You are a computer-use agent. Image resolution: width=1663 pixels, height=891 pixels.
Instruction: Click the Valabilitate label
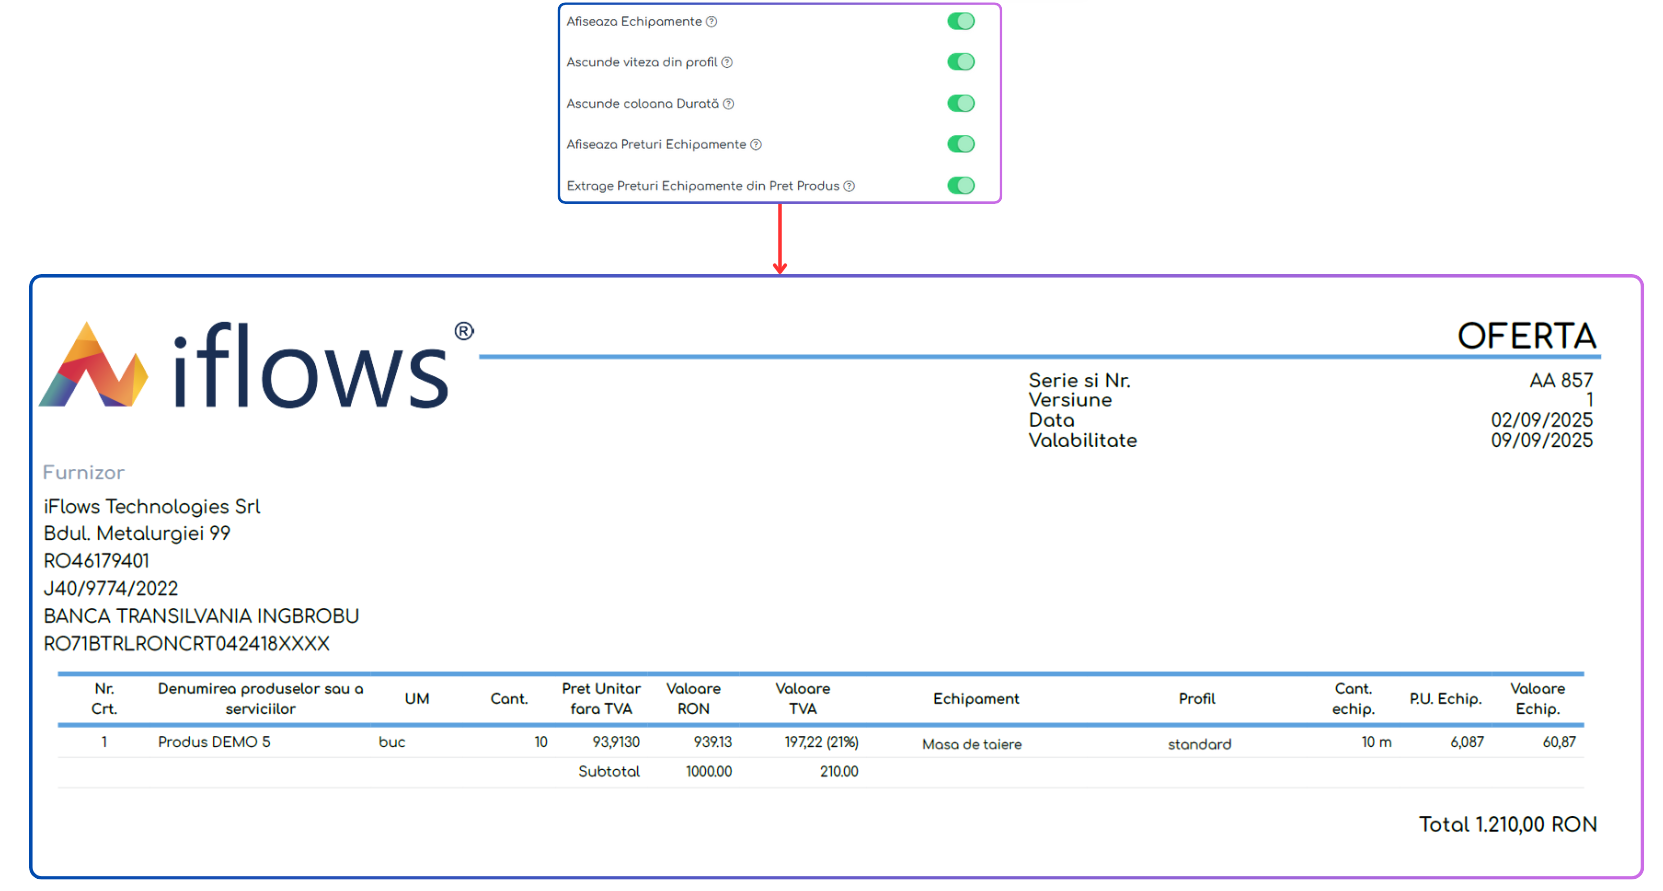pyautogui.click(x=1083, y=440)
